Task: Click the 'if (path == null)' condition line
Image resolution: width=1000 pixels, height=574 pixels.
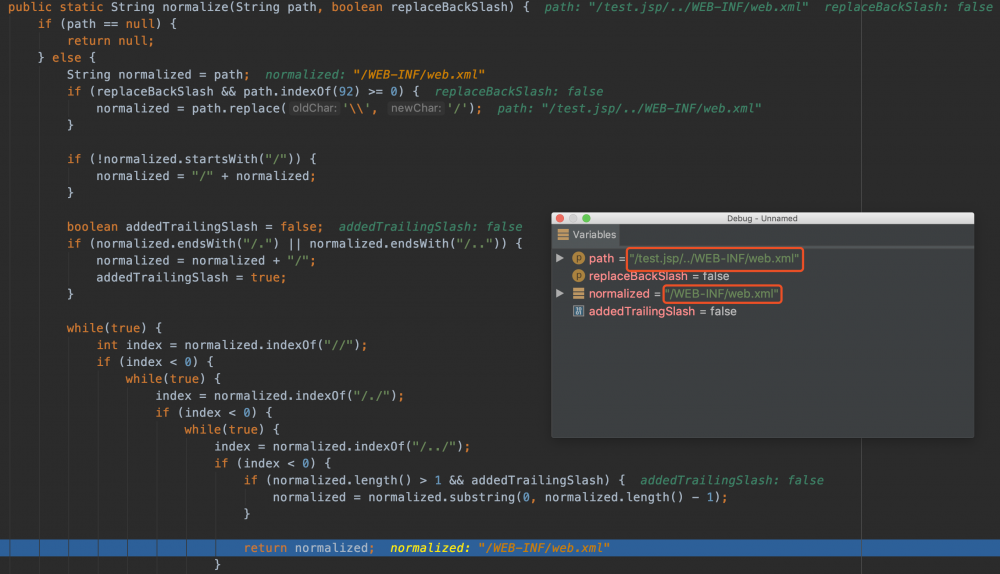Action: click(107, 24)
